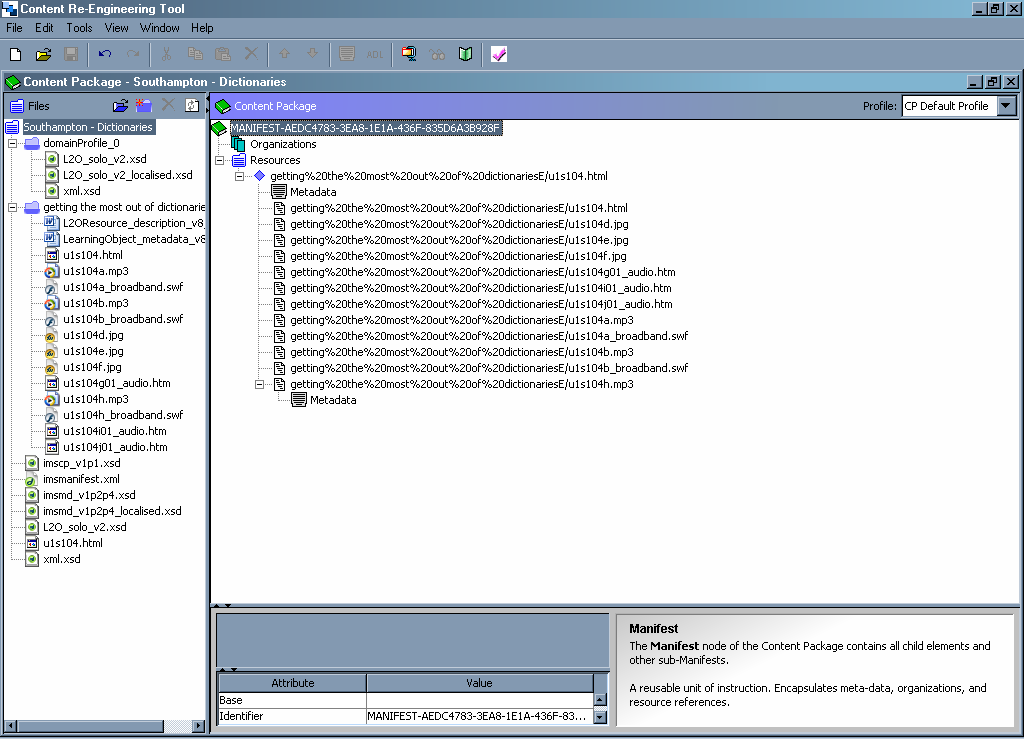
Task: Open the Profile dropdown
Action: (x=1006, y=106)
